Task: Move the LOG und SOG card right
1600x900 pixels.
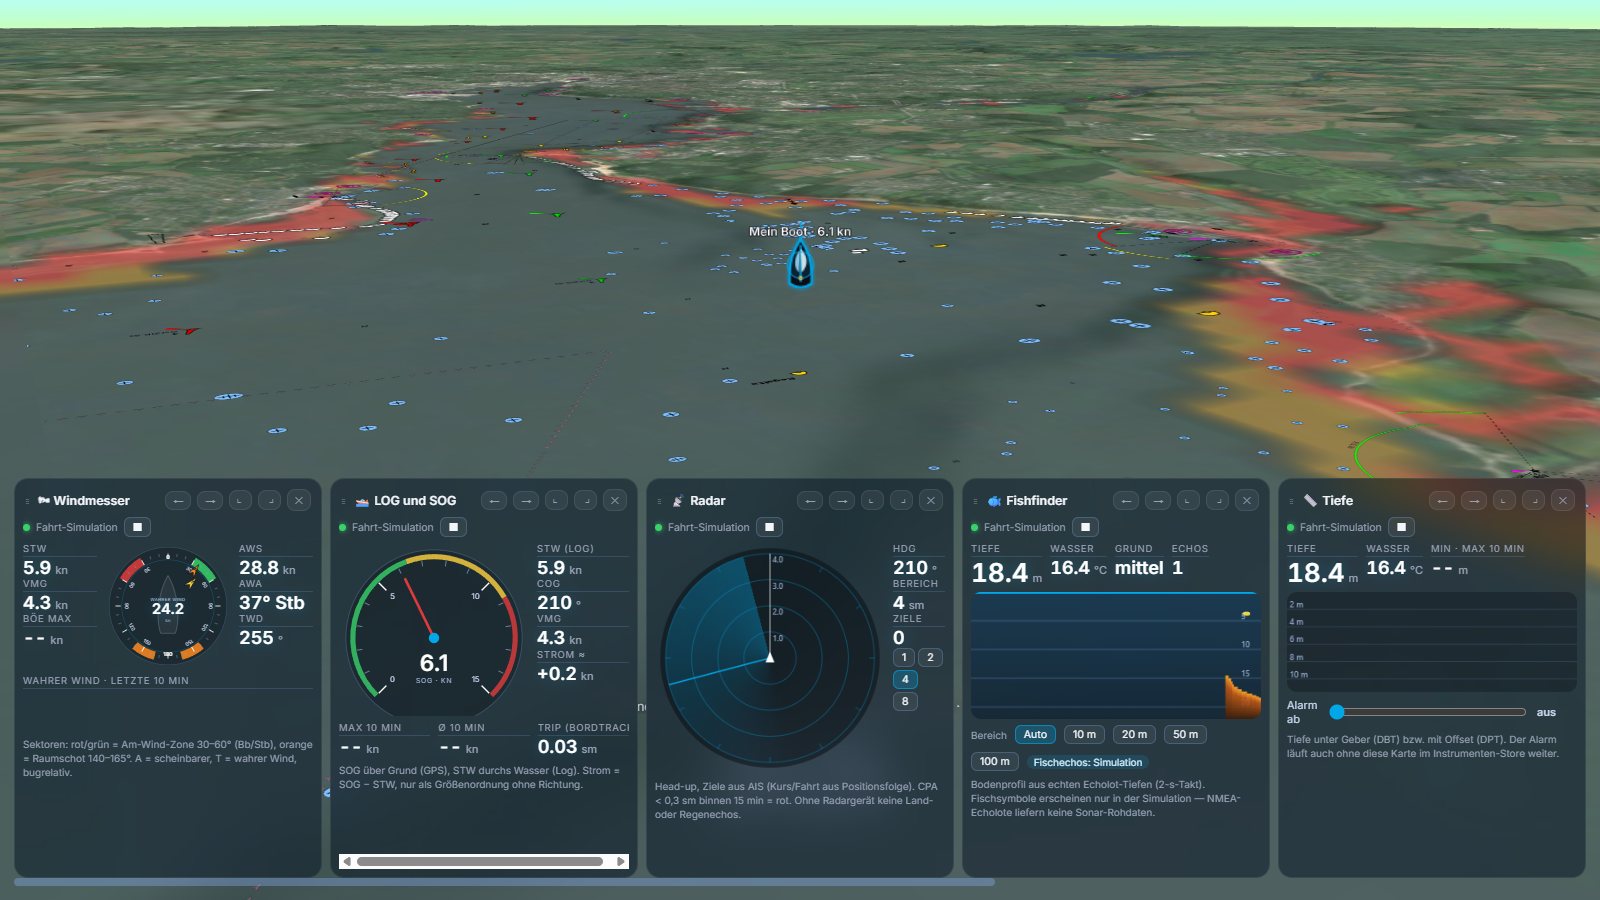Action: pos(526,500)
